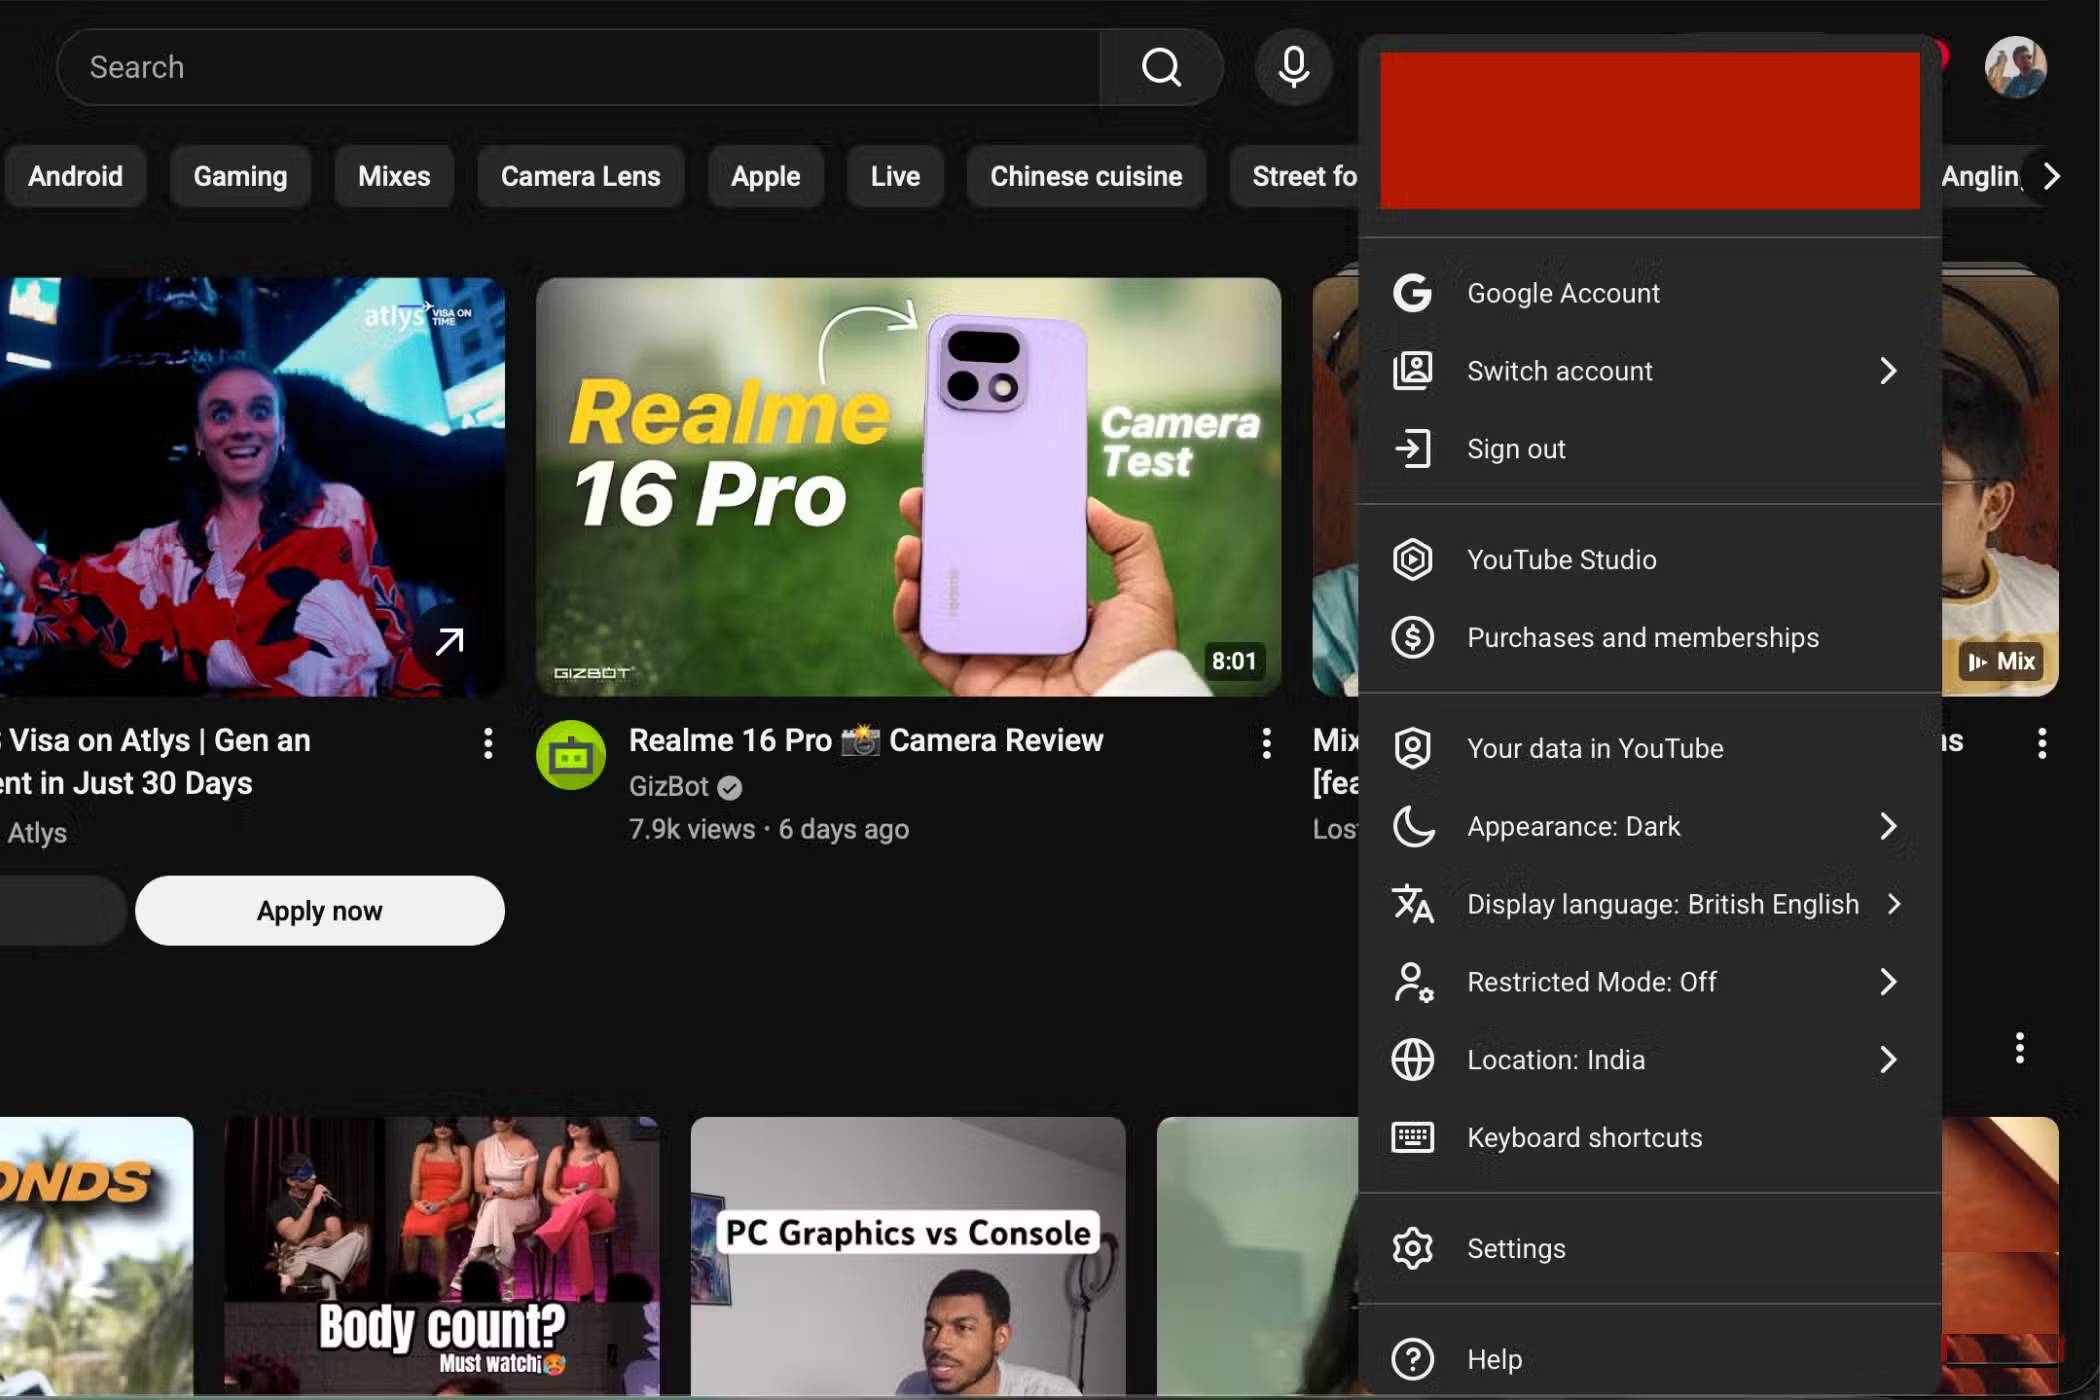Screen dimensions: 2100x1400
Task: Select the Gaming category chip
Action: (239, 176)
